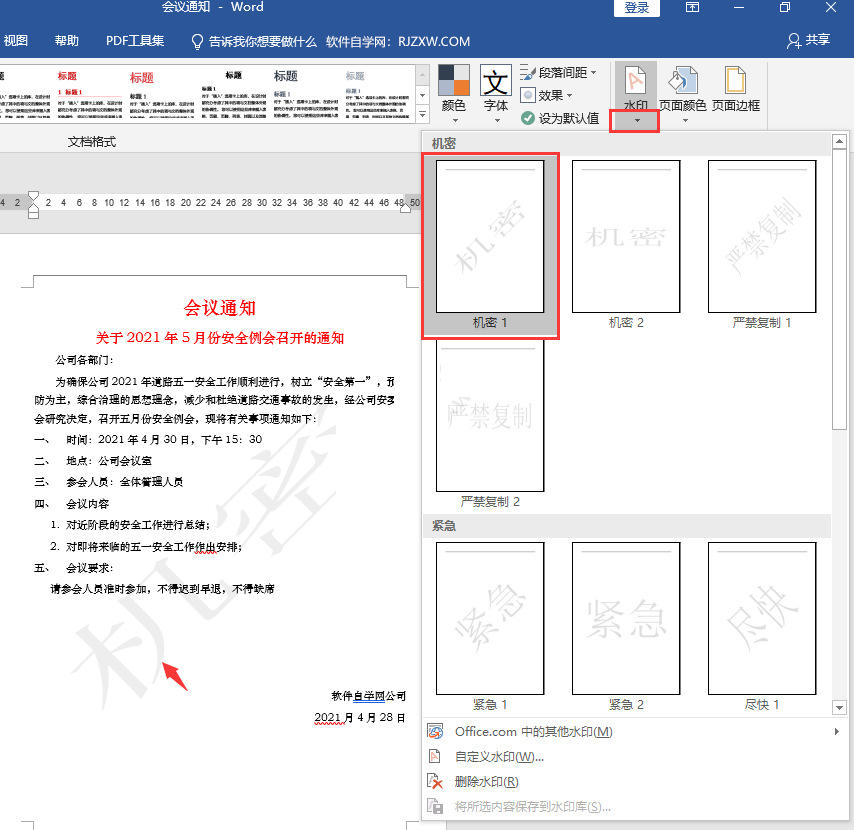The image size is (854, 830).
Task: Switch to the 视图 ribbon tab
Action: [14, 41]
